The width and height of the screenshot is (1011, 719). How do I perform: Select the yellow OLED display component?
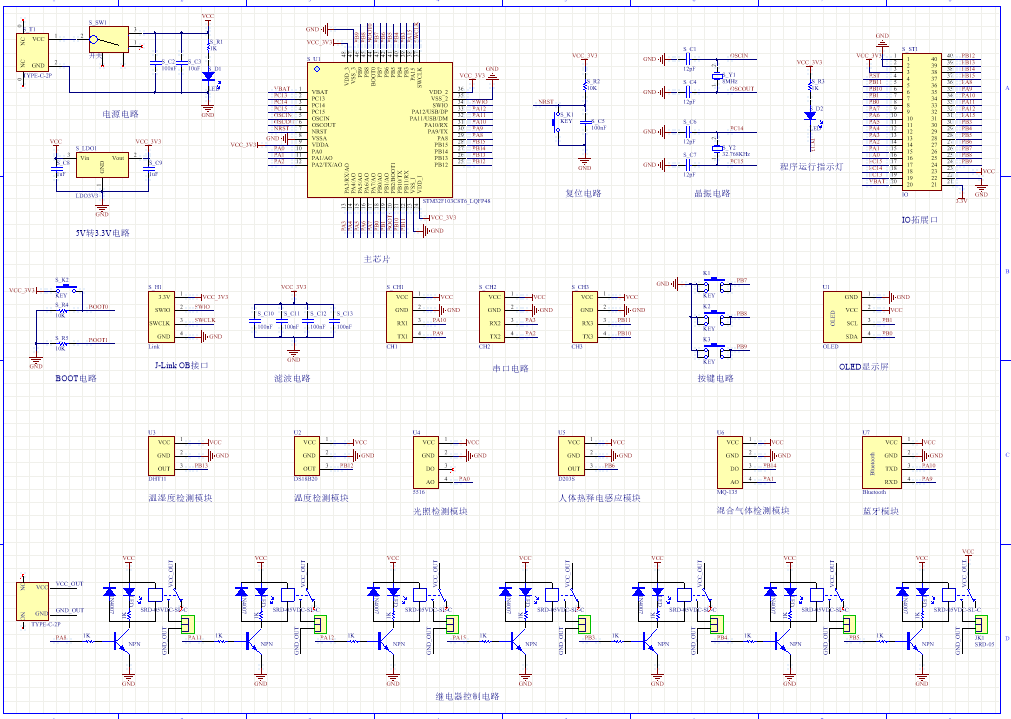(x=840, y=317)
